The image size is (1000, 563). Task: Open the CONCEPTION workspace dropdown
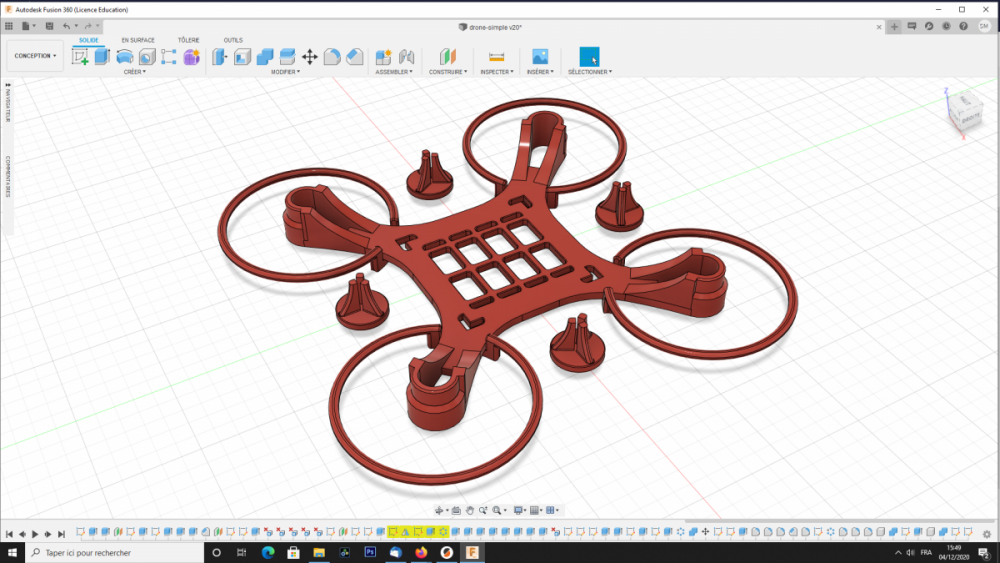pos(35,56)
